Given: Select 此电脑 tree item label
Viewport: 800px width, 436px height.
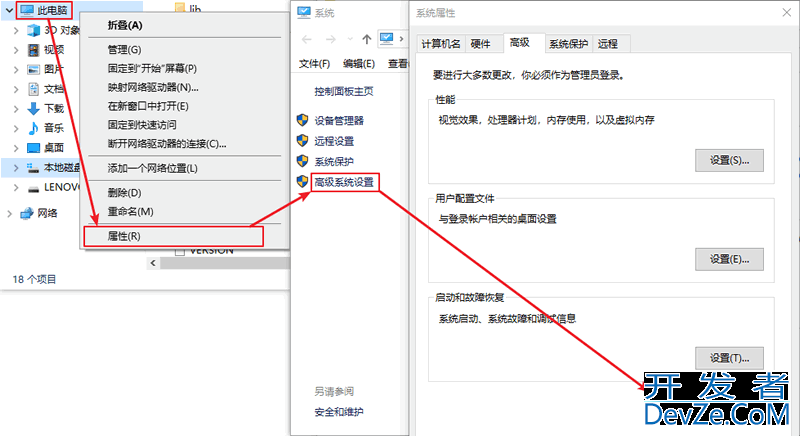Looking at the screenshot, I should click(52, 10).
